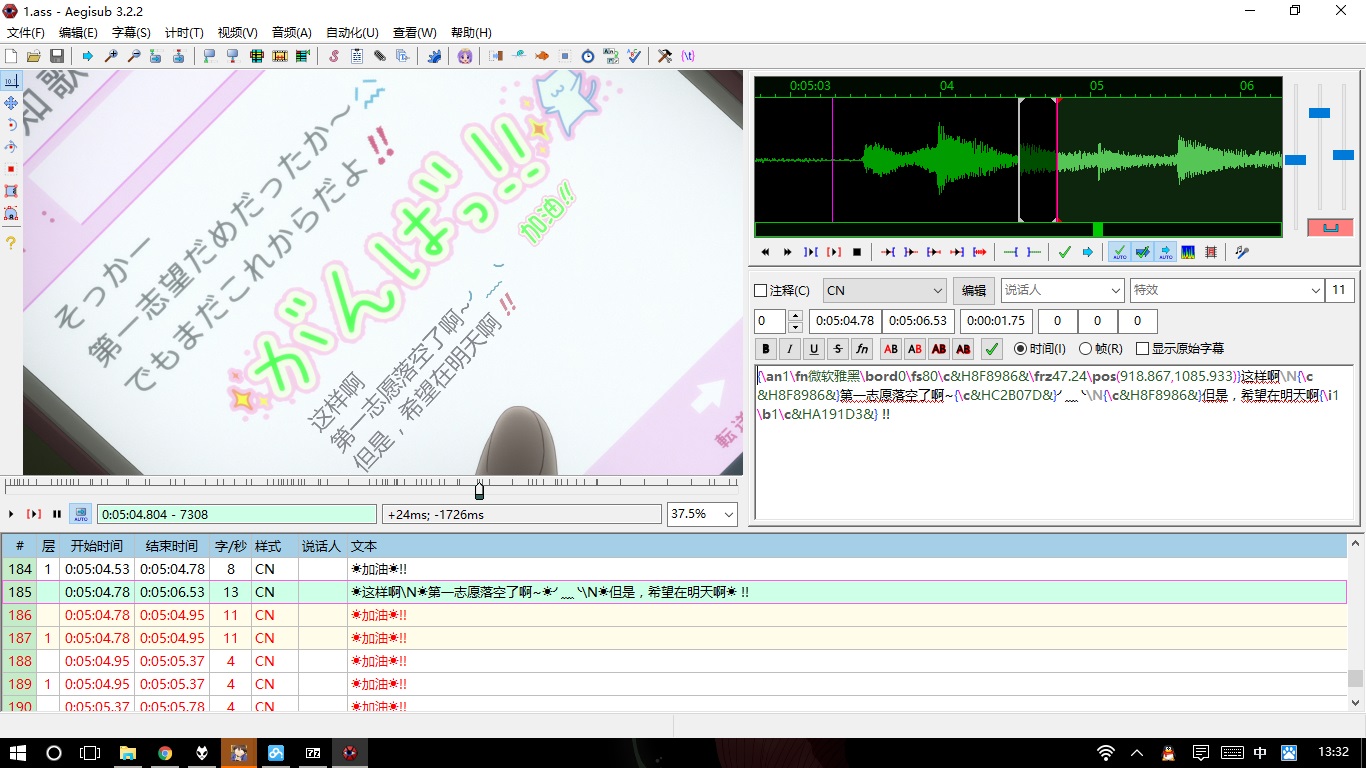This screenshot has height=768, width=1366.
Task: Open the Properties clipboard icon
Action: tap(356, 56)
